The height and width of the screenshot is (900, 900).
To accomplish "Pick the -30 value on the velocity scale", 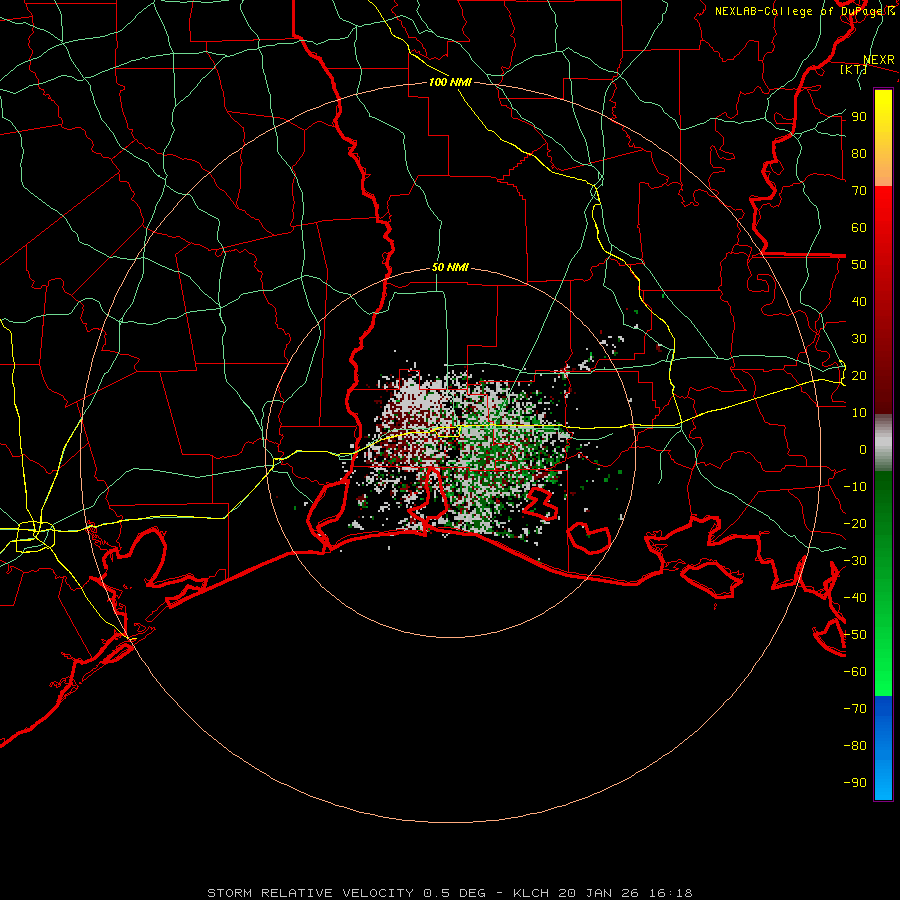I will point(855,561).
